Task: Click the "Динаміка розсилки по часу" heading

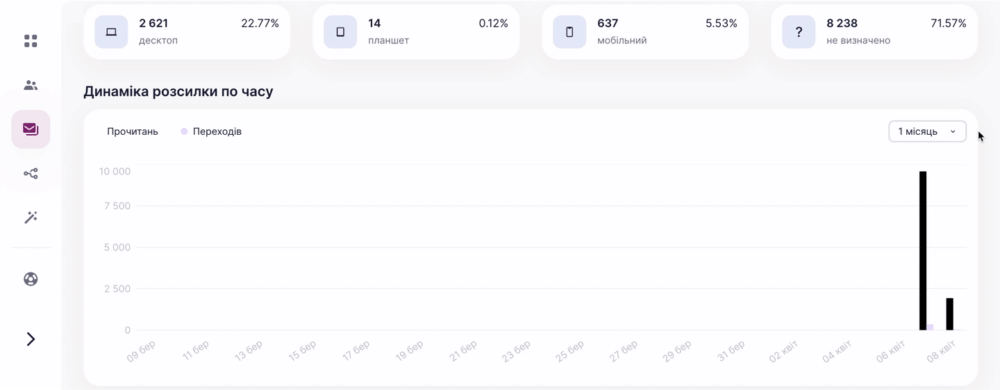Action: coord(178,92)
